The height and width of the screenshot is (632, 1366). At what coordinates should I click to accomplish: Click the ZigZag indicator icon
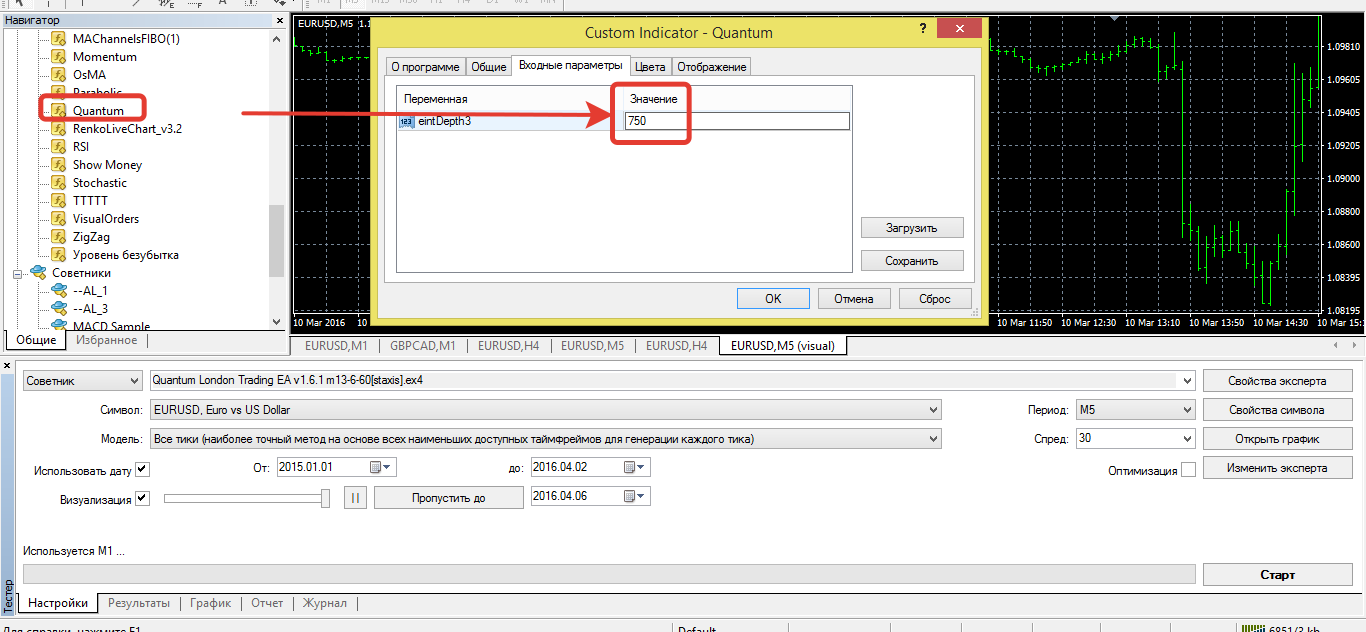tap(58, 237)
